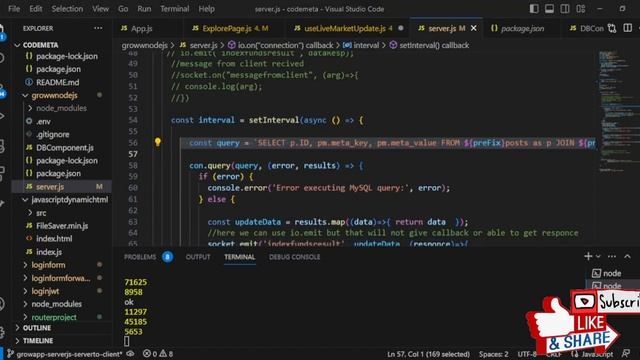Click the io.on("connection") callback breadcrumb
The height and width of the screenshot is (360, 640).
coord(281,45)
